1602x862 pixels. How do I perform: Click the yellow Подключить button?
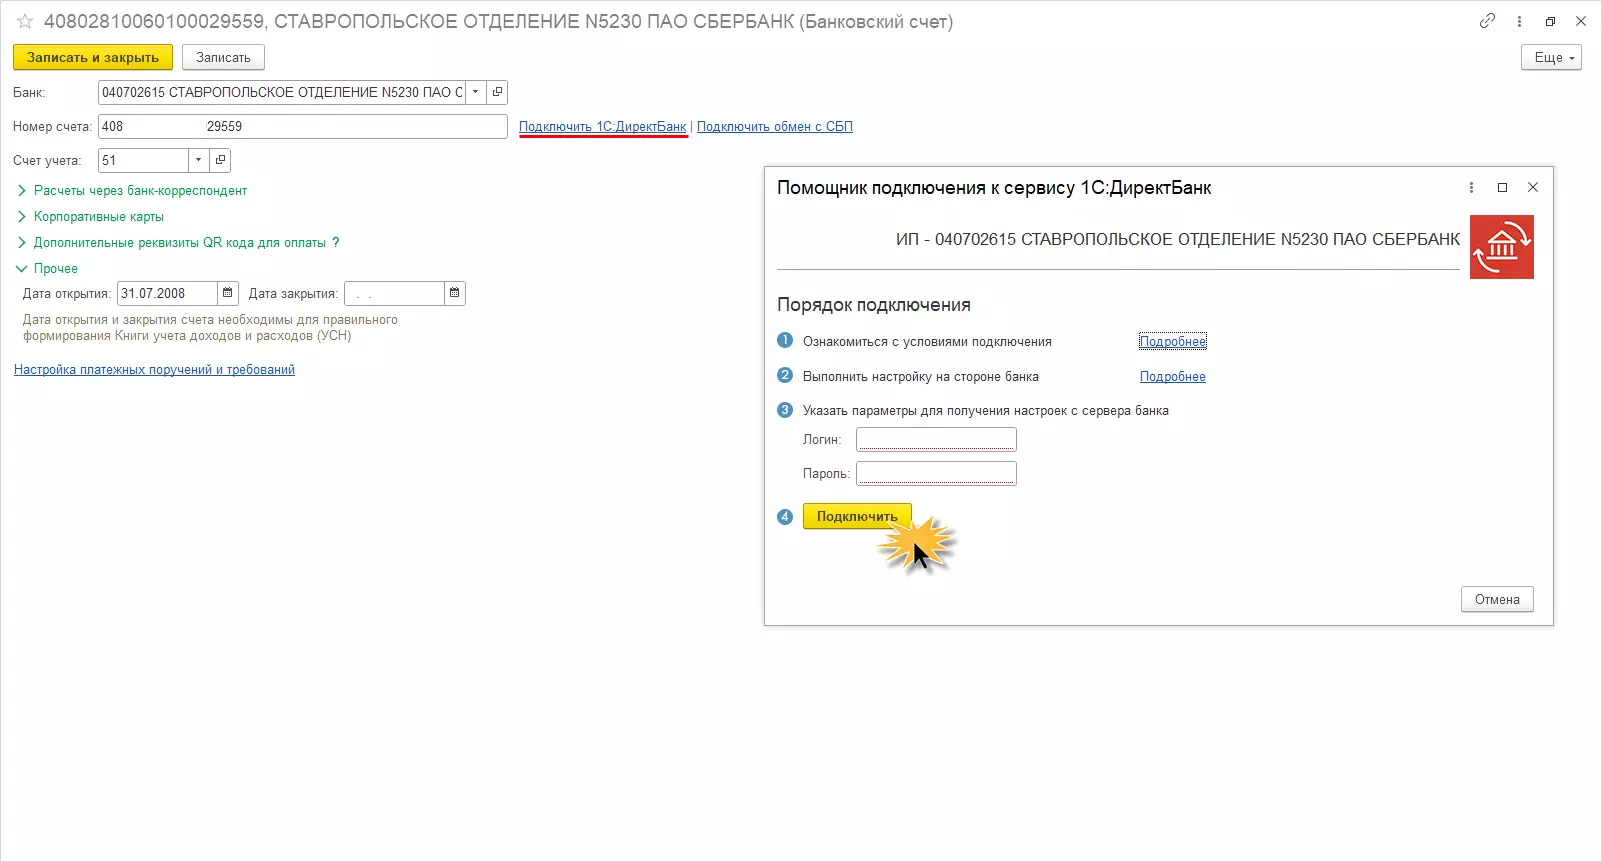[x=857, y=516]
